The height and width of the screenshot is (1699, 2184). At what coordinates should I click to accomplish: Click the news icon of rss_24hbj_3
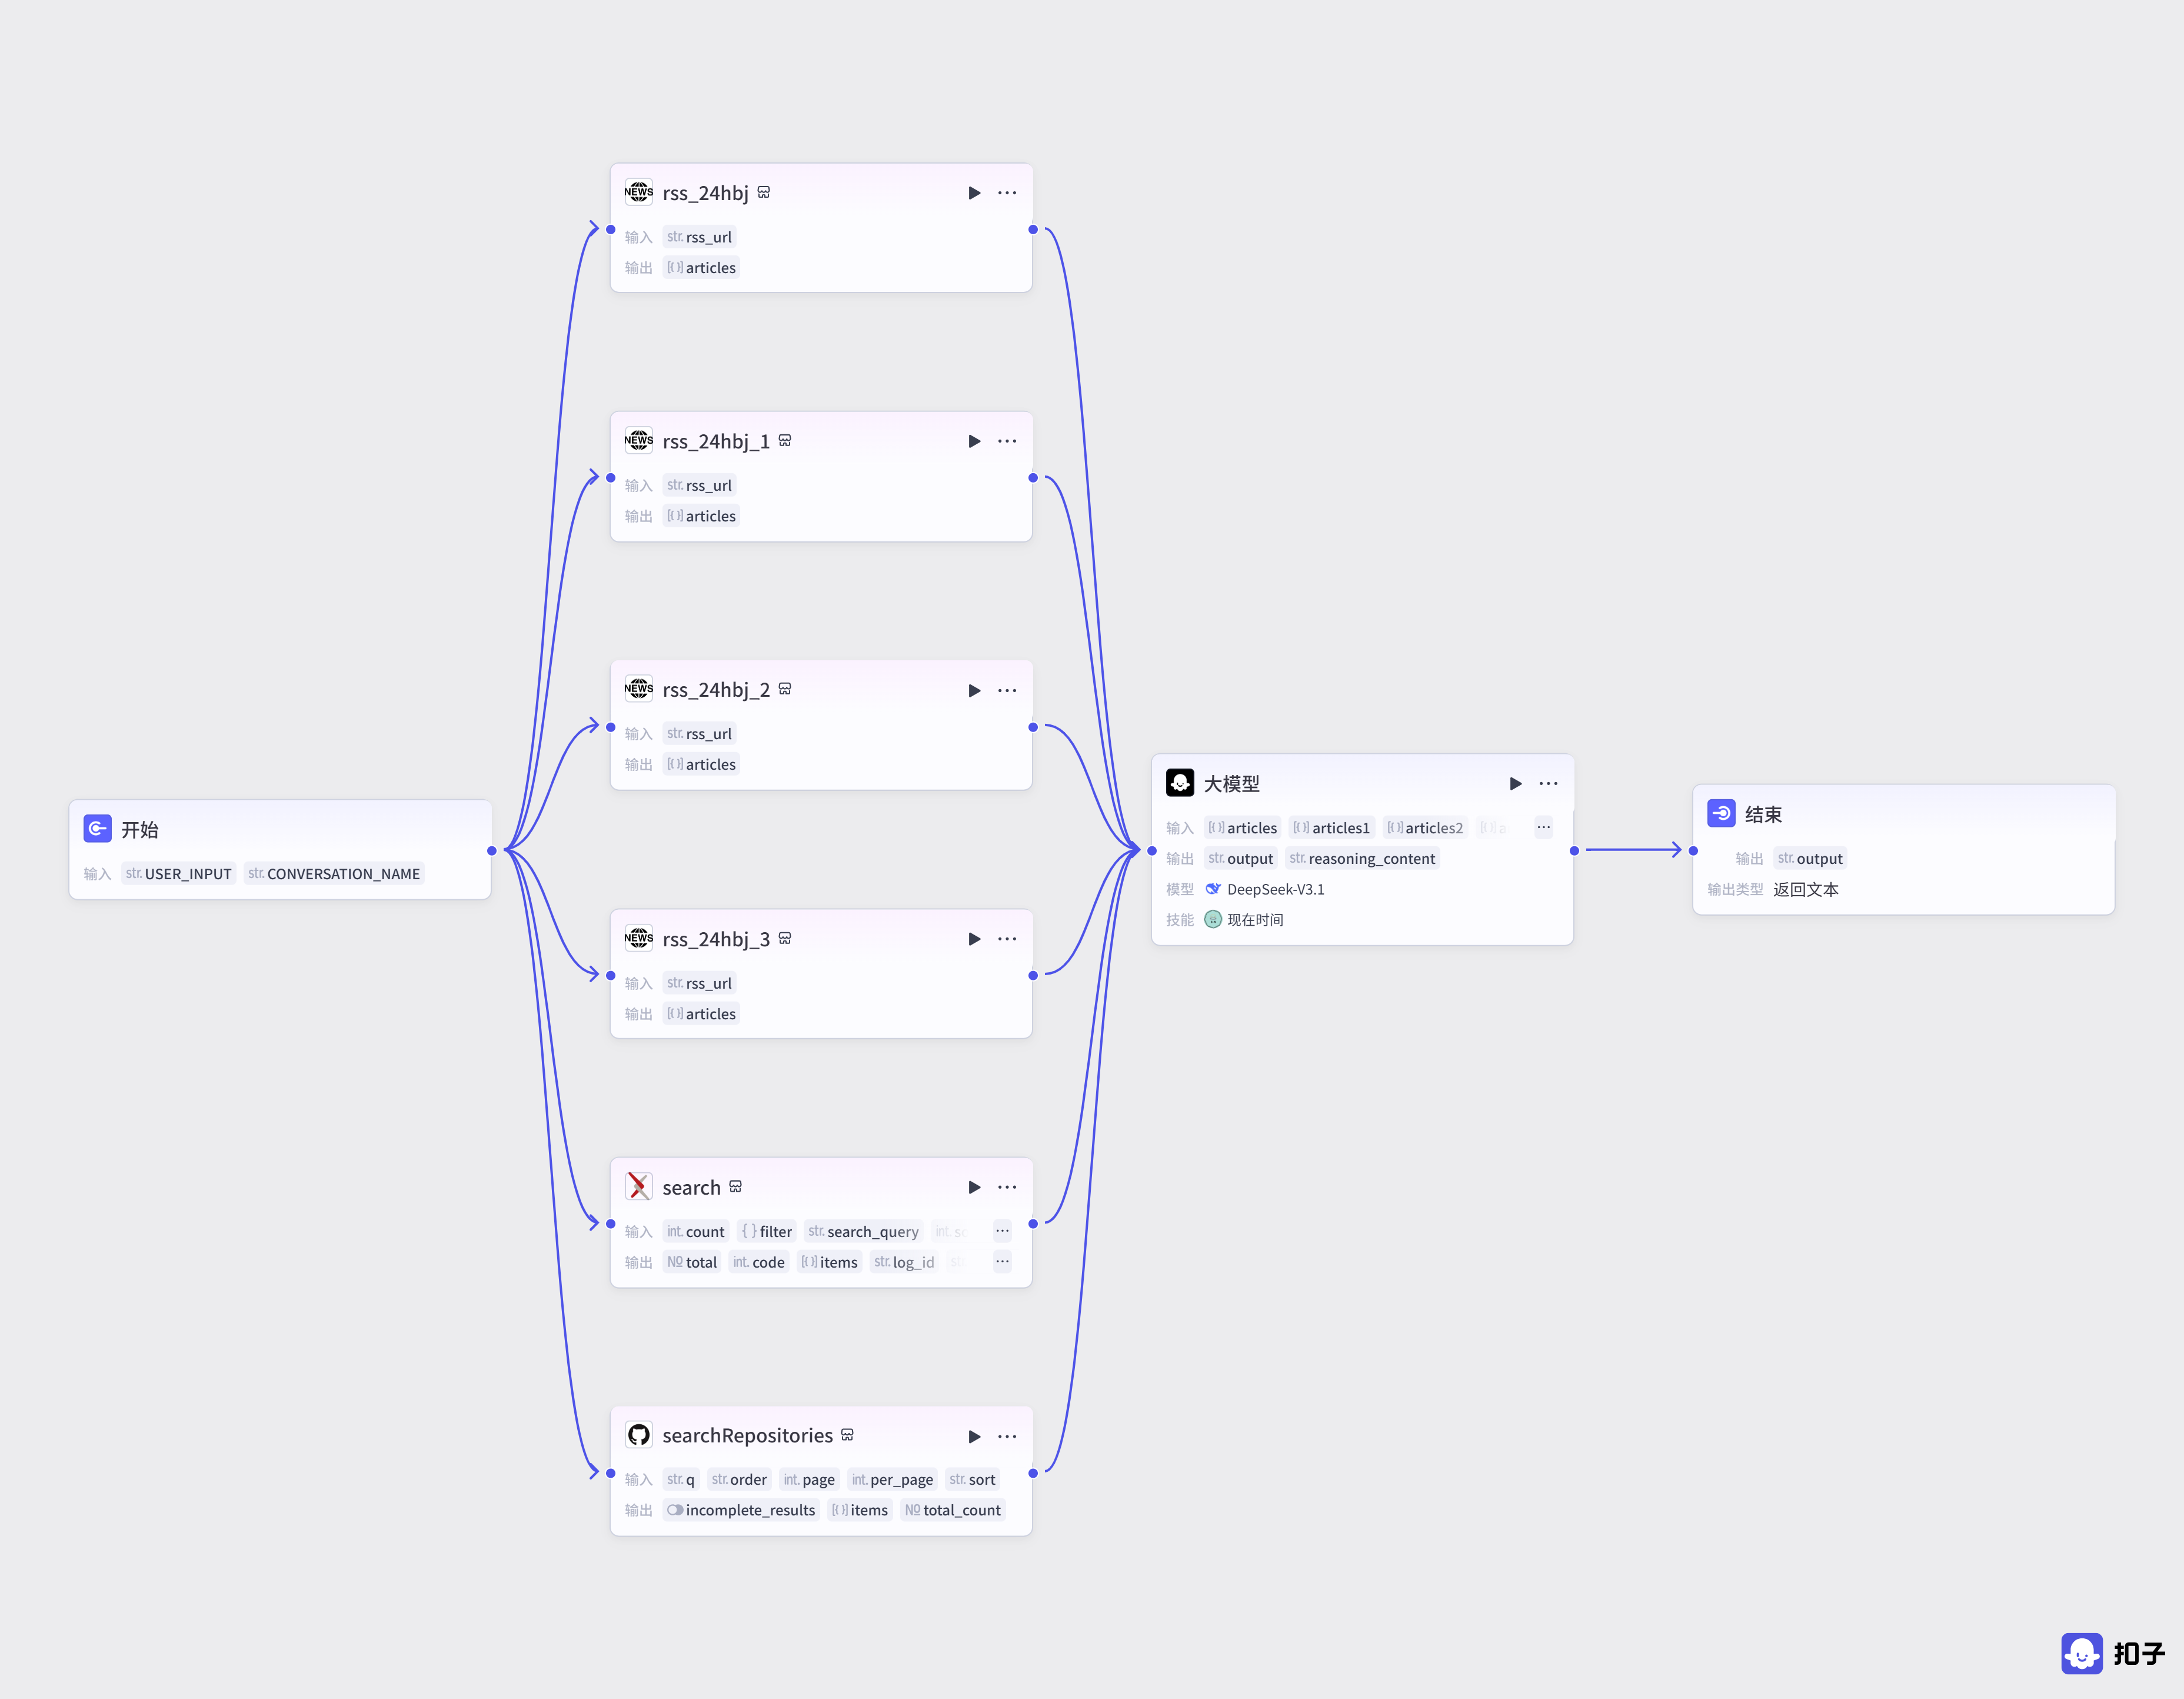[x=639, y=938]
